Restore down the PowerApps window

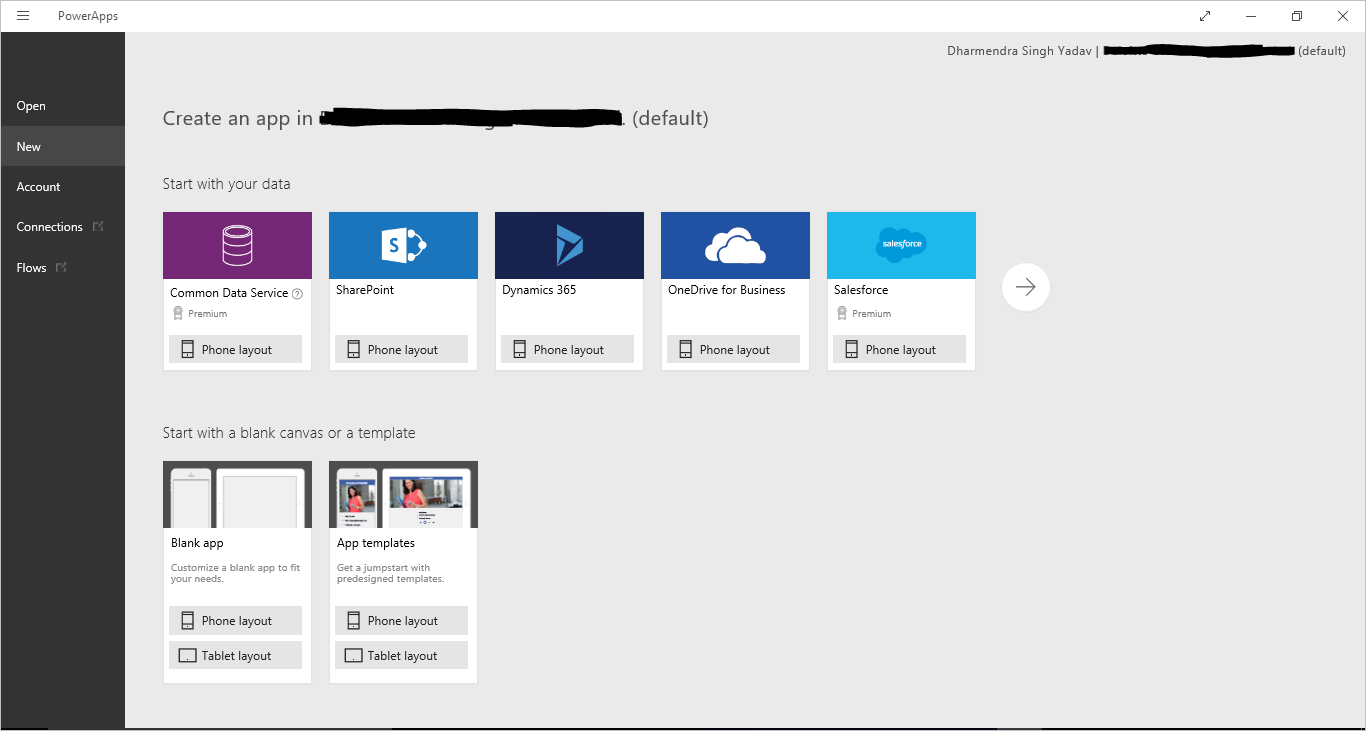(1297, 16)
